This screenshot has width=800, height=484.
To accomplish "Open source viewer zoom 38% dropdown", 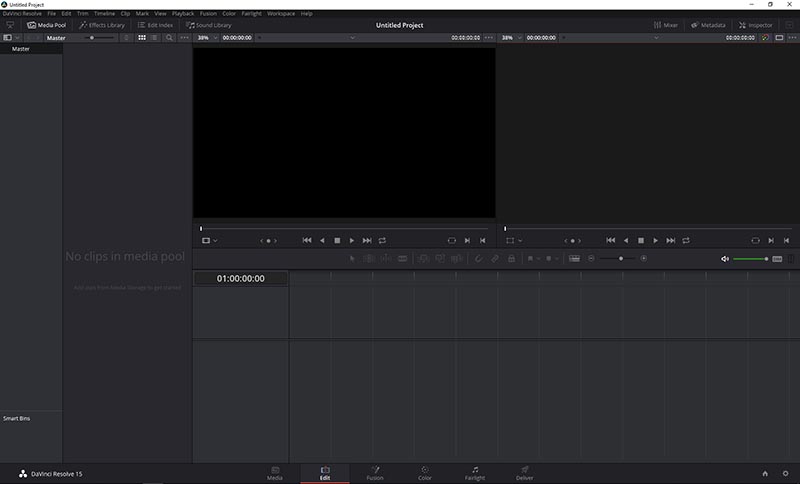I will [207, 38].
